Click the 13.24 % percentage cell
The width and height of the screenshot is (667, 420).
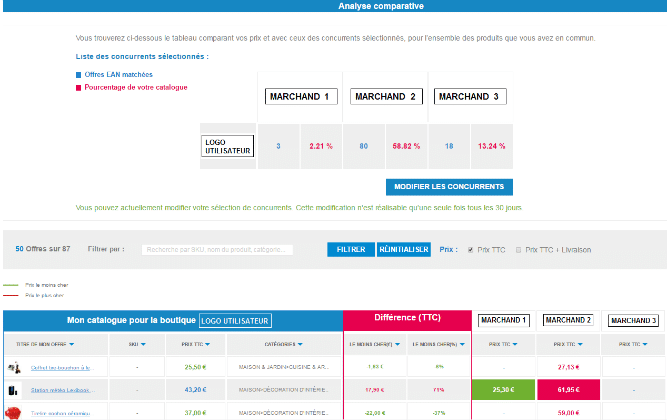coord(492,146)
